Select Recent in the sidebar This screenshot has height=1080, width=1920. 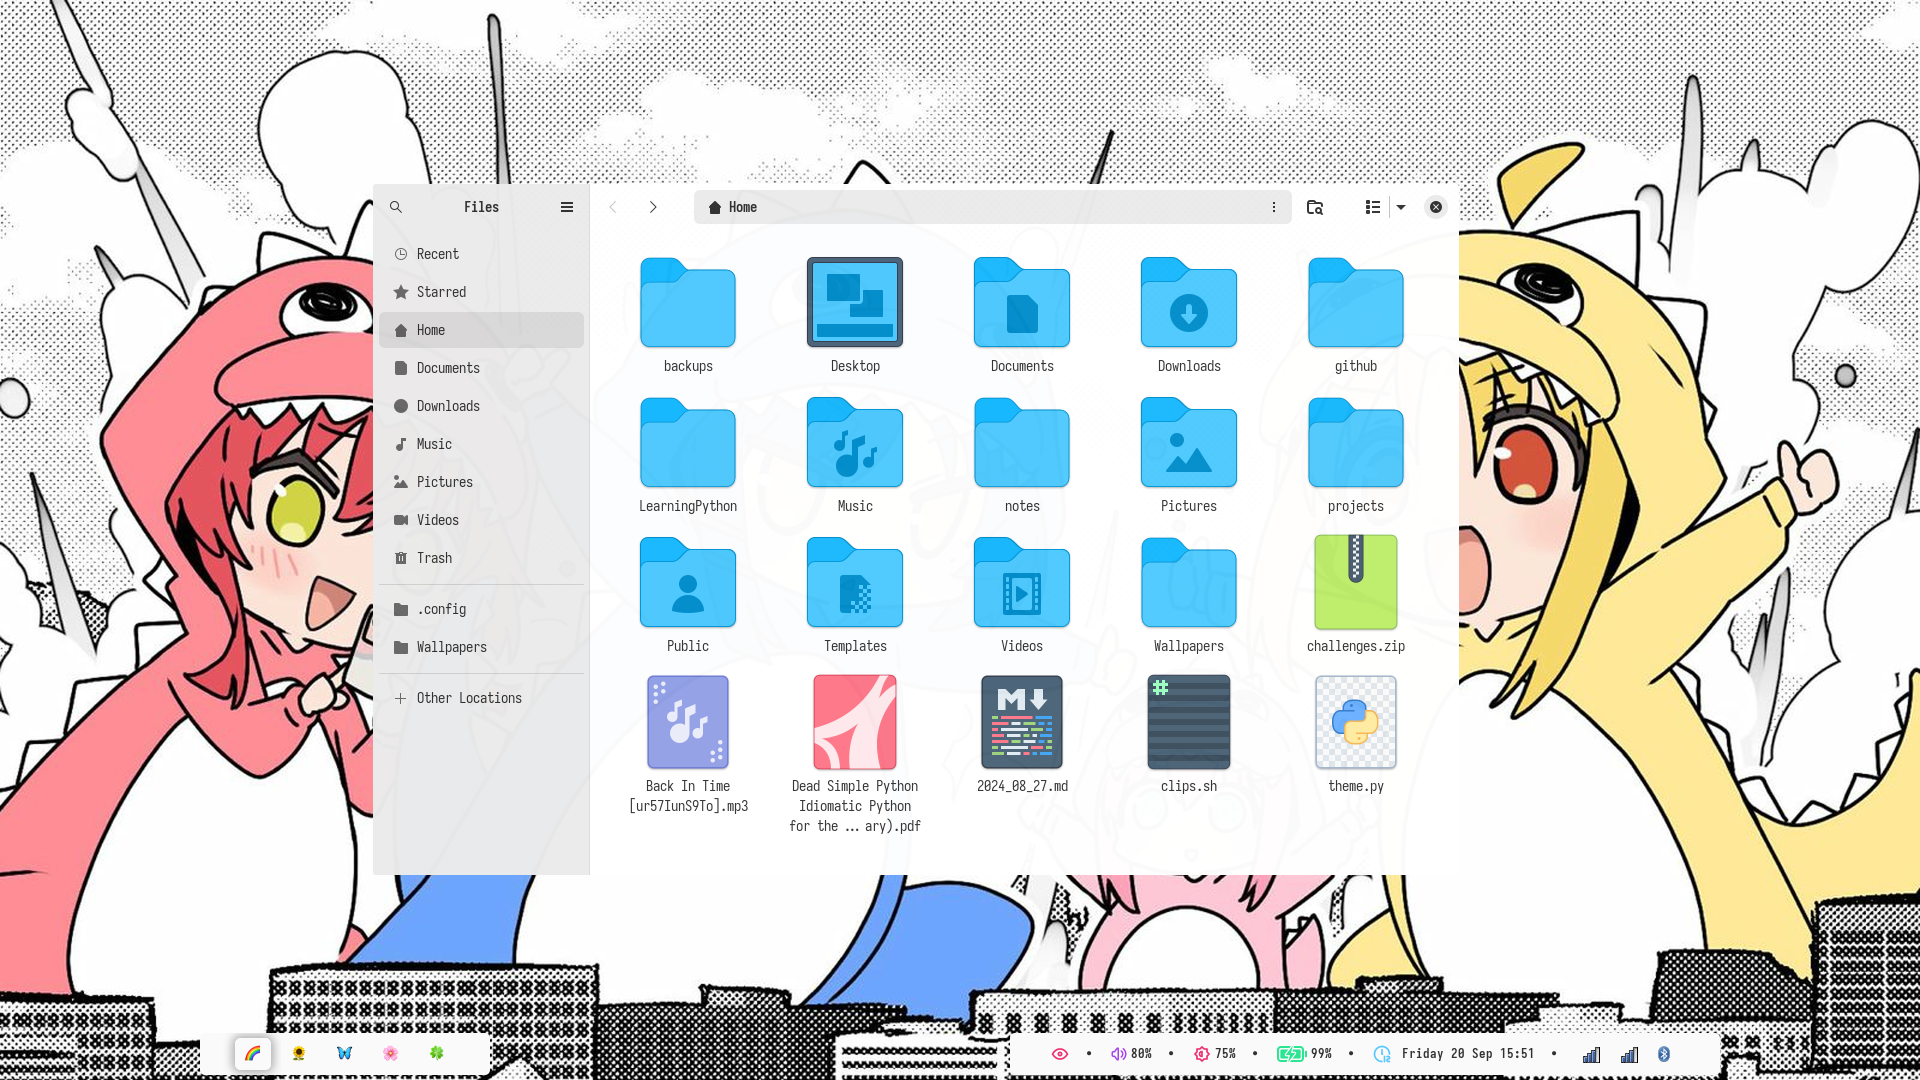437,254
